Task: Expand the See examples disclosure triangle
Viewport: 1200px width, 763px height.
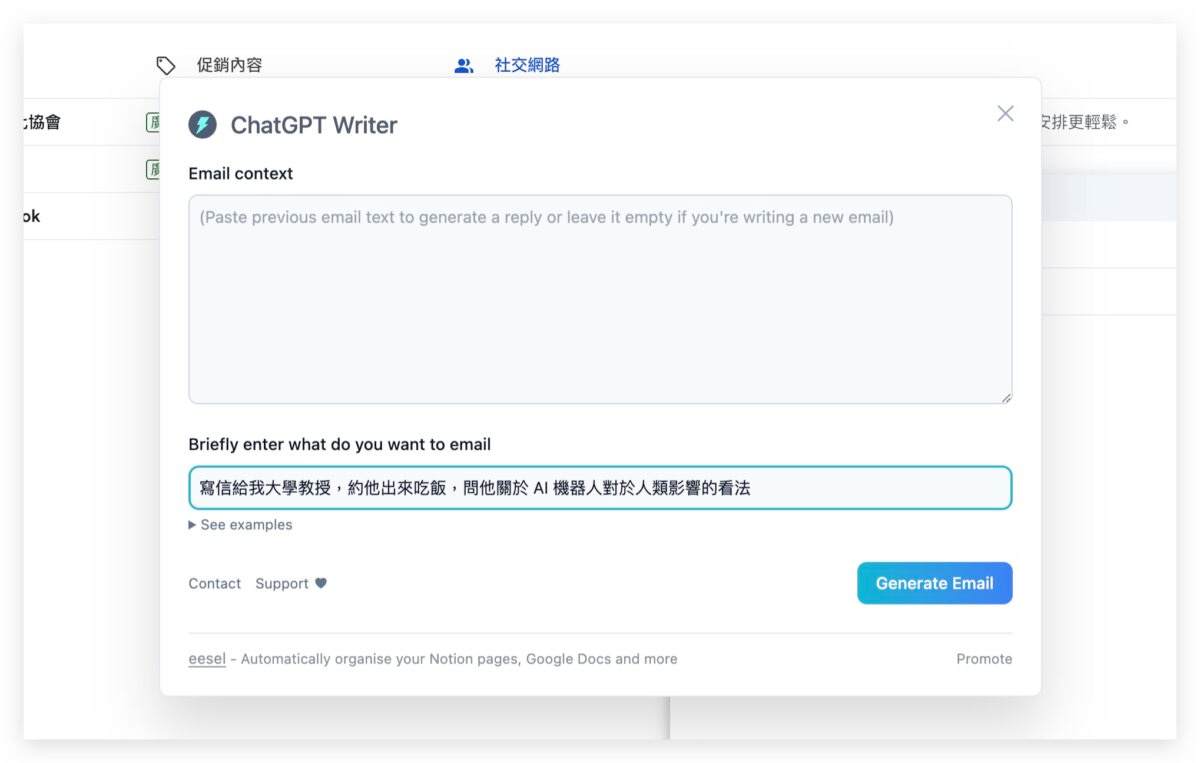Action: [x=192, y=525]
